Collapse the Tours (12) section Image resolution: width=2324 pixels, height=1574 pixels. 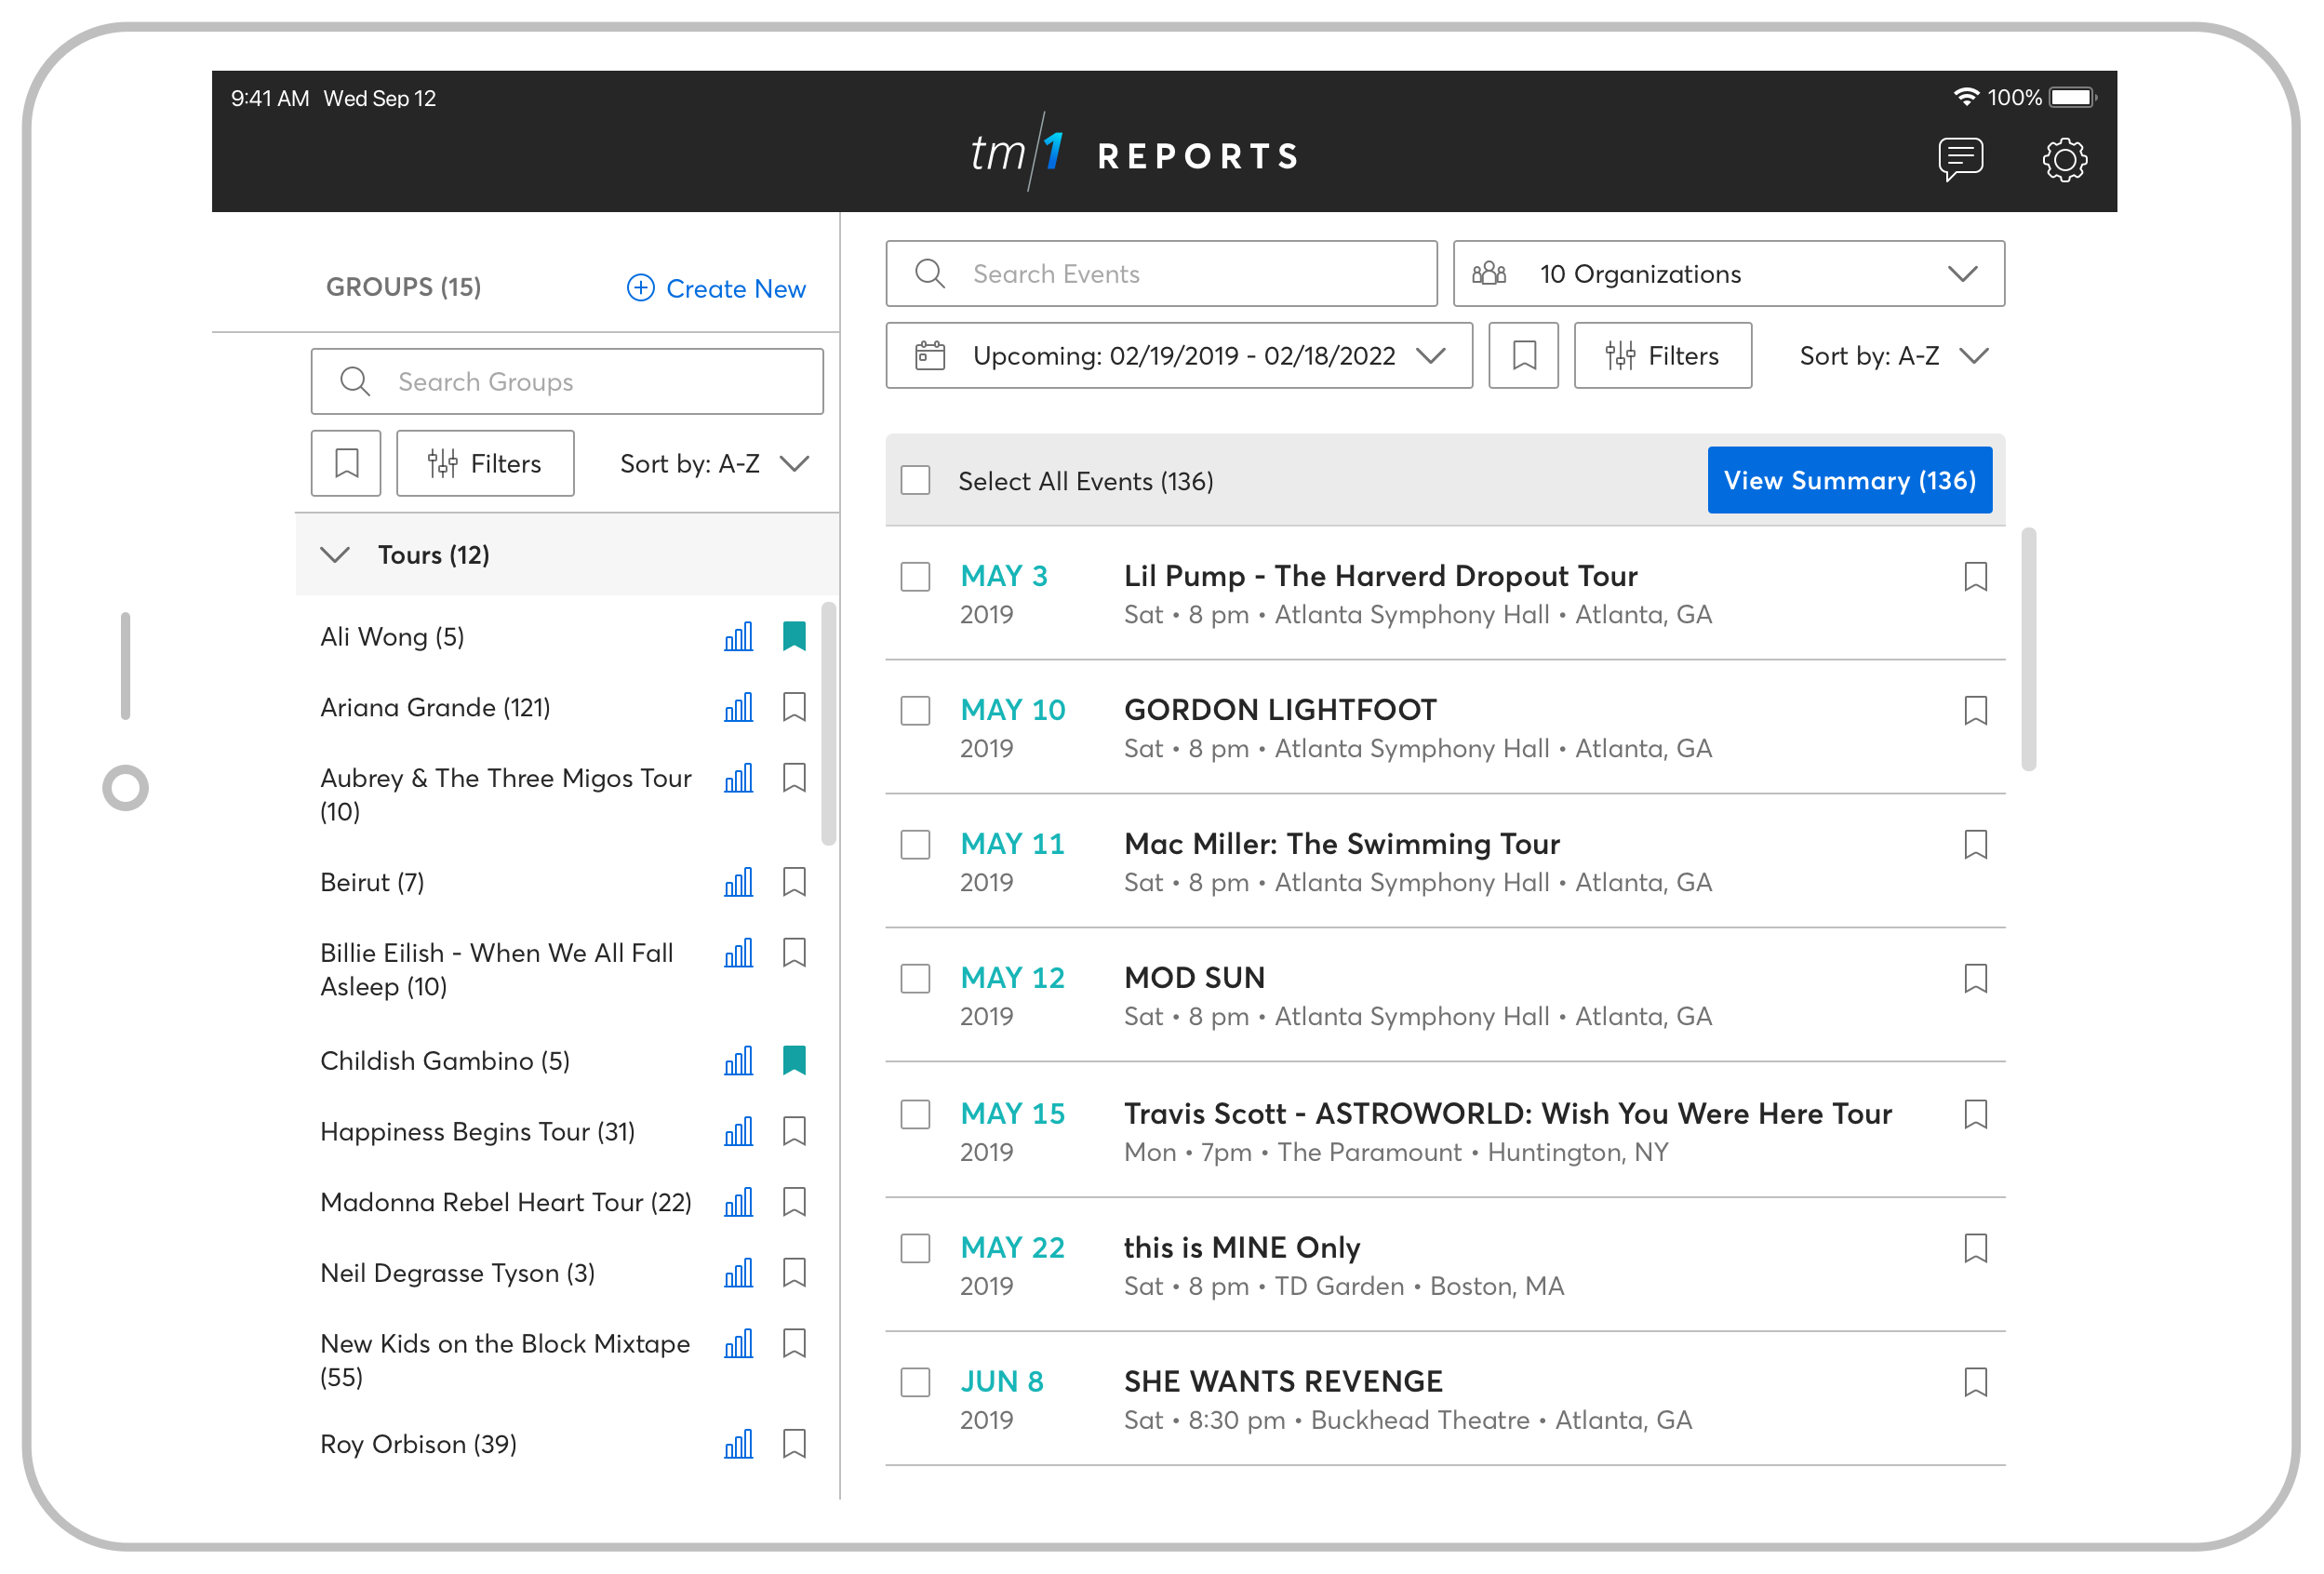335,555
